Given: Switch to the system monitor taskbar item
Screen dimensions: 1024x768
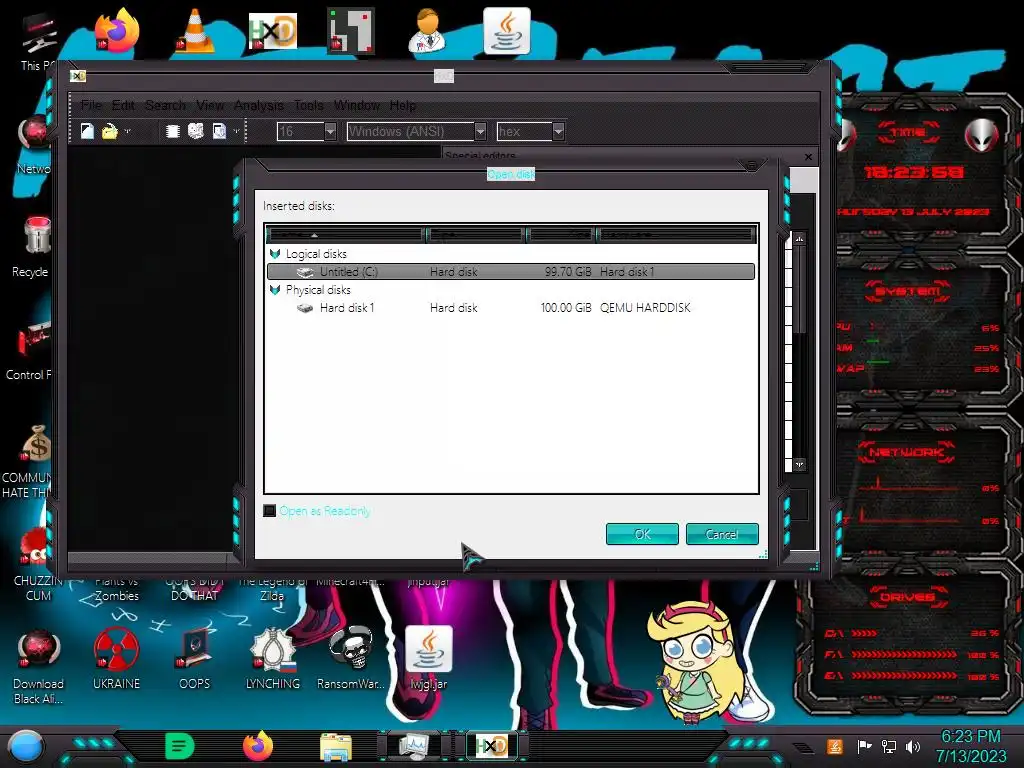Looking at the screenshot, I should pyautogui.click(x=414, y=746).
